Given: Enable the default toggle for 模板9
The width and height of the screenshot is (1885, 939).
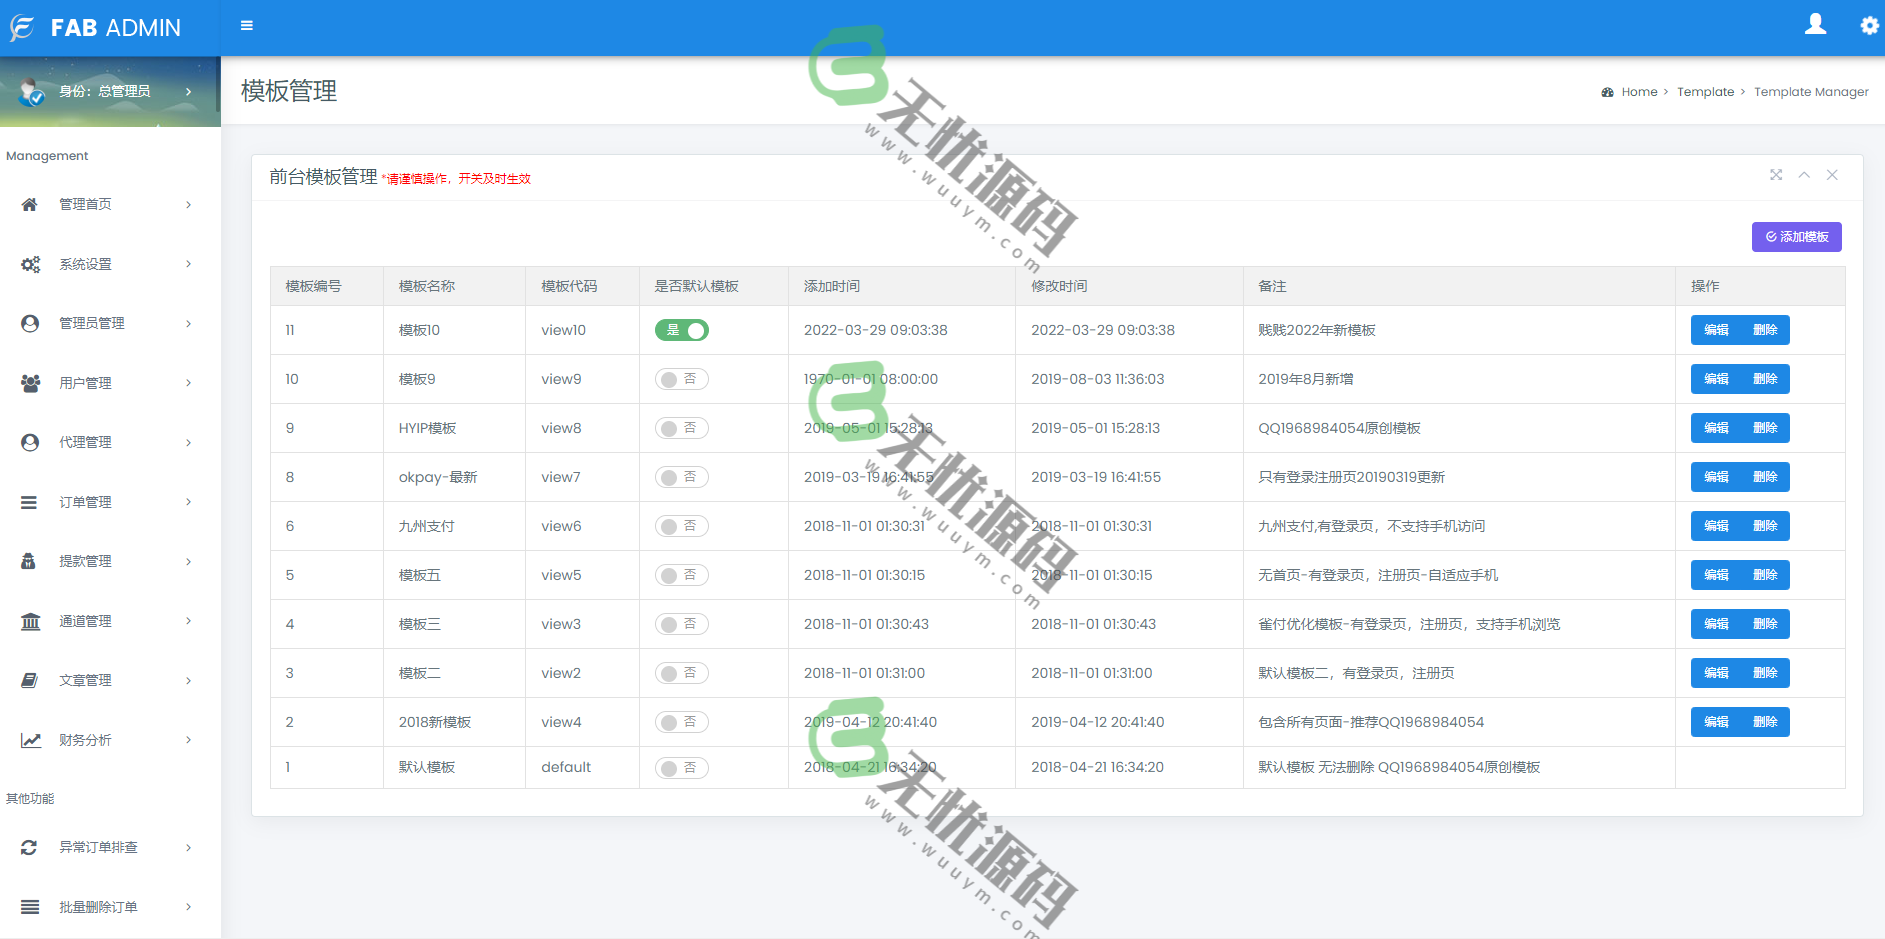Looking at the screenshot, I should (x=681, y=379).
